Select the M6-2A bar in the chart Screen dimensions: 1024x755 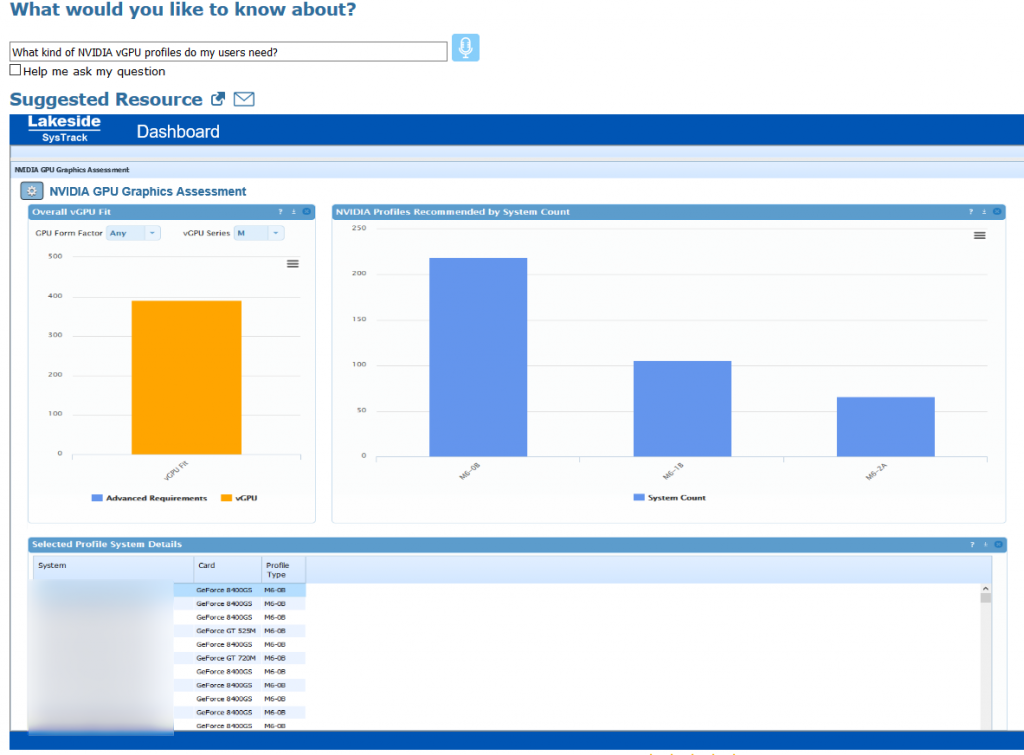[886, 426]
